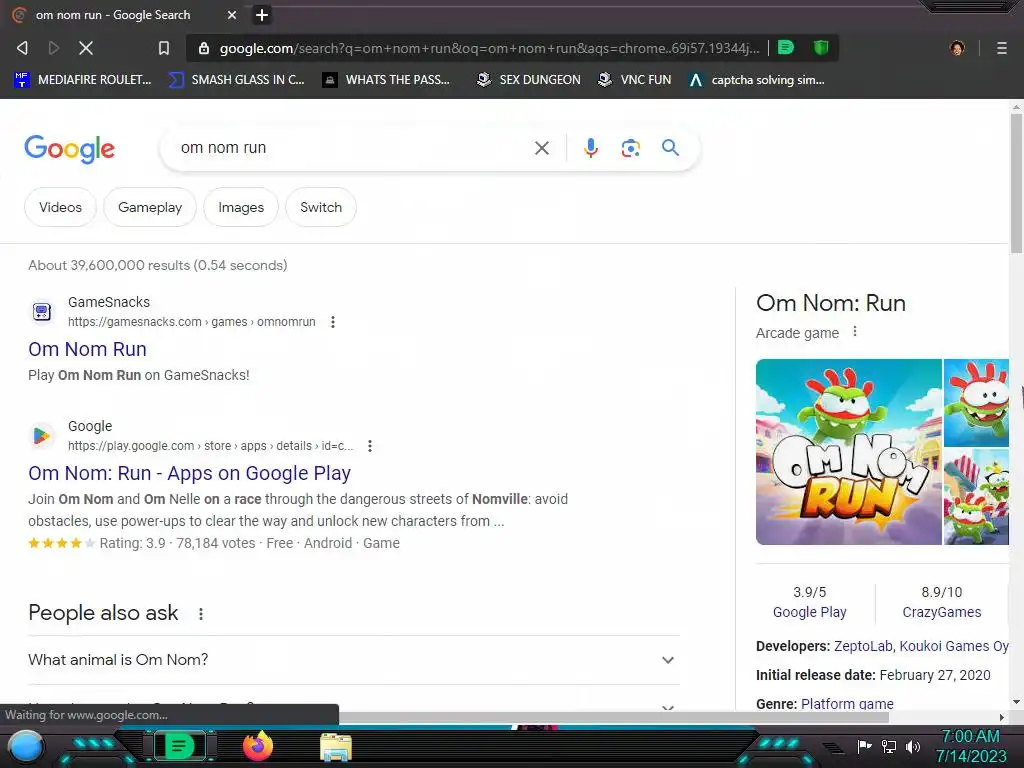Open Firefox from the taskbar

(257, 746)
